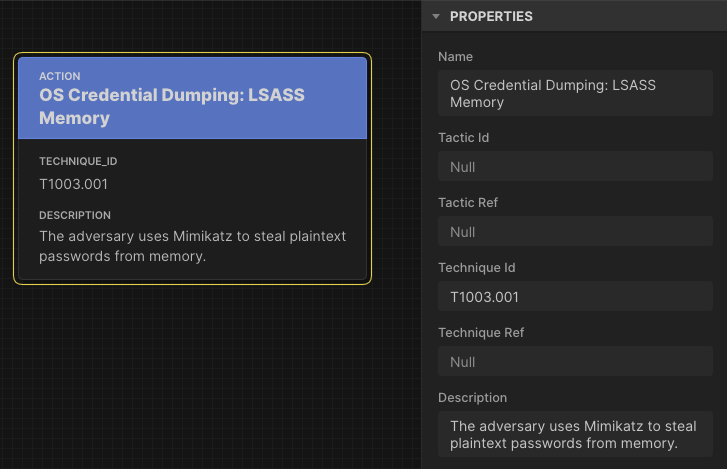Click empty canvas grid to deselect node
727x469 pixels.
[200, 380]
